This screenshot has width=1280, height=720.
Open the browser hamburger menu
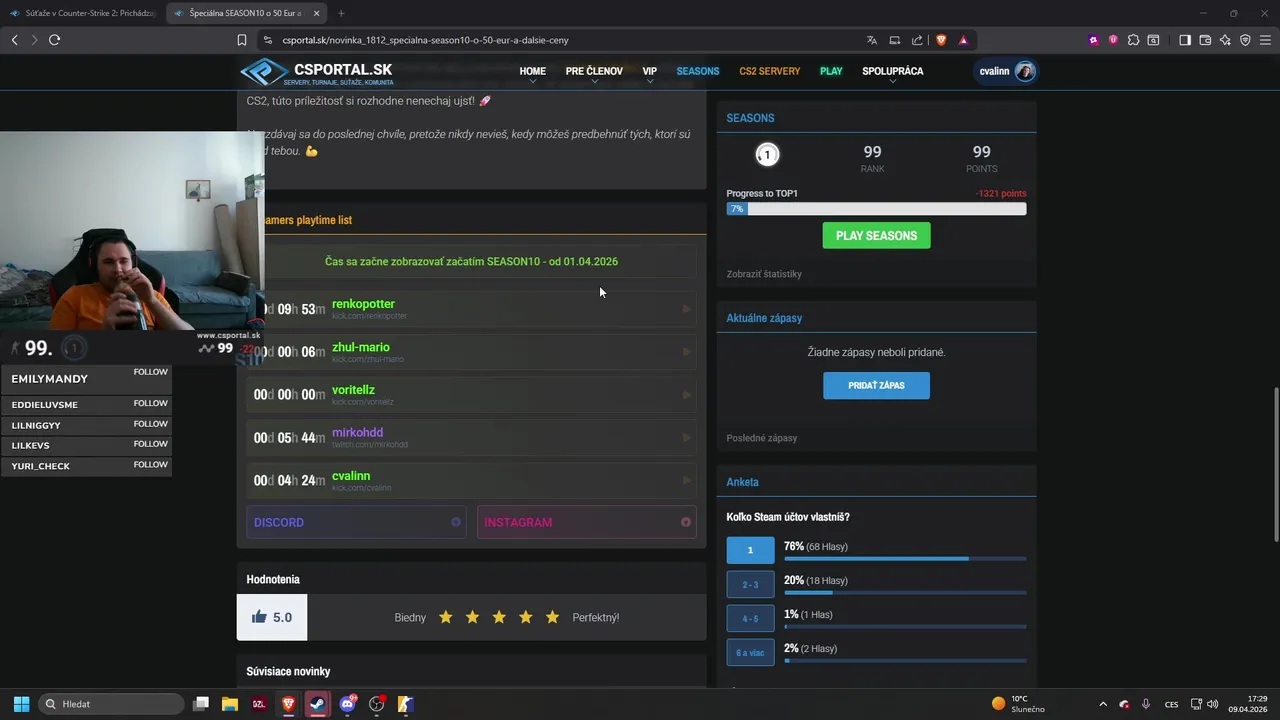(1265, 40)
